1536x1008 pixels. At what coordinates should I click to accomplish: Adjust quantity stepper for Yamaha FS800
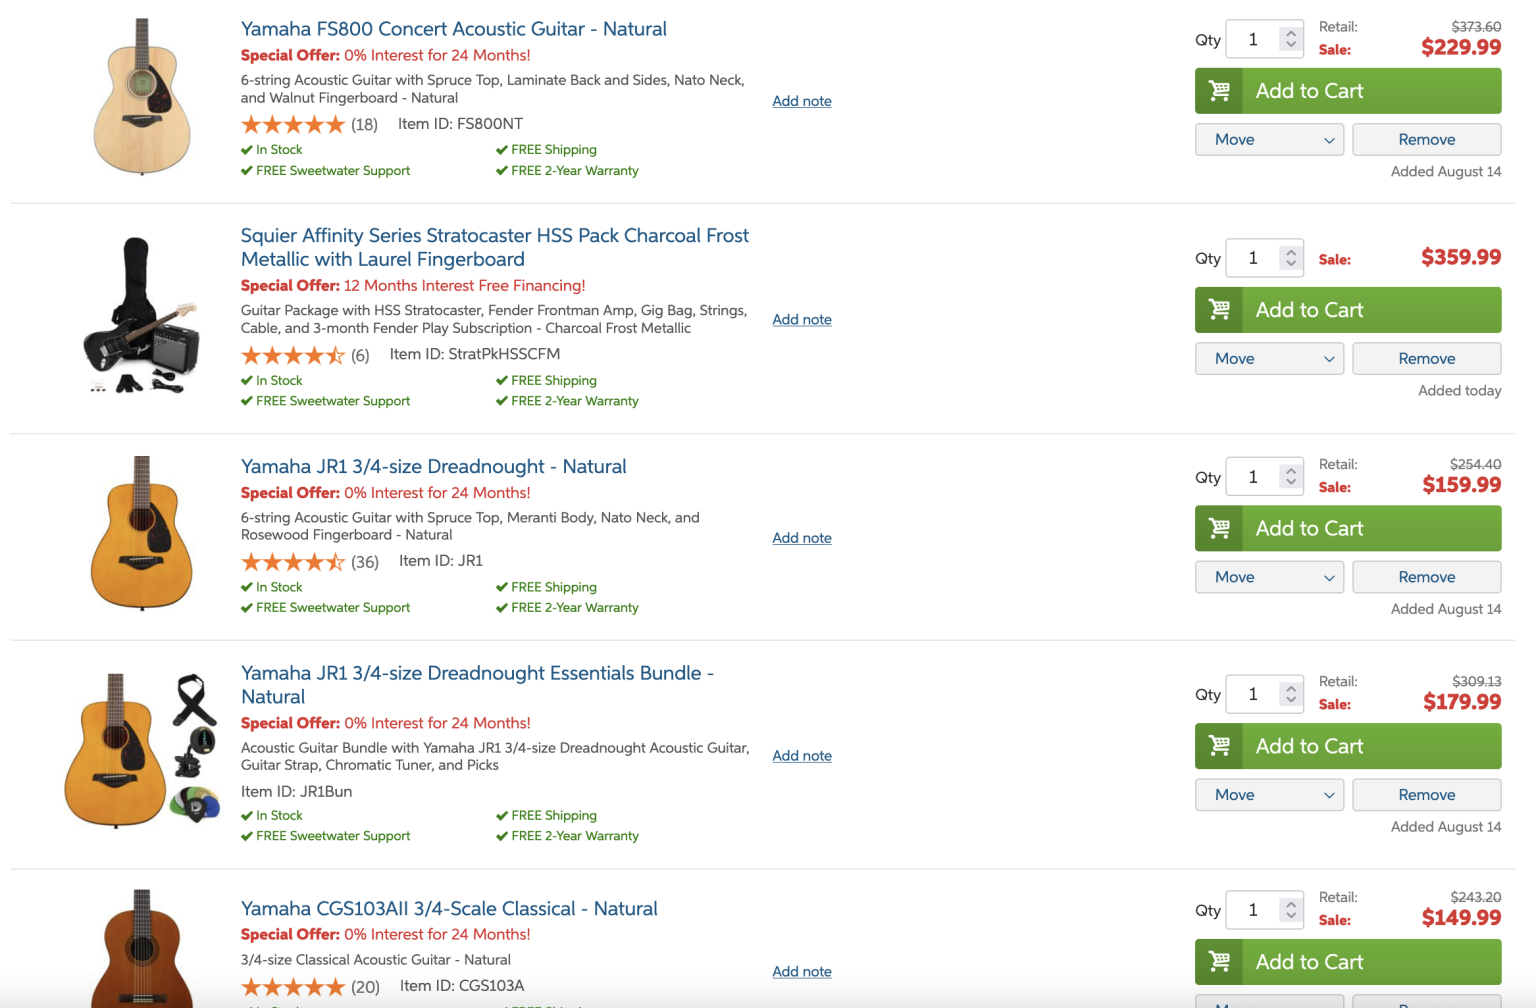[x=1291, y=39]
